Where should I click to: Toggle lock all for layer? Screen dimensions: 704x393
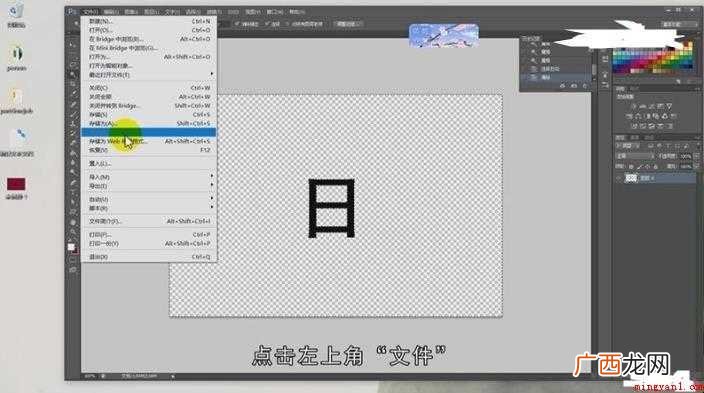click(x=655, y=166)
